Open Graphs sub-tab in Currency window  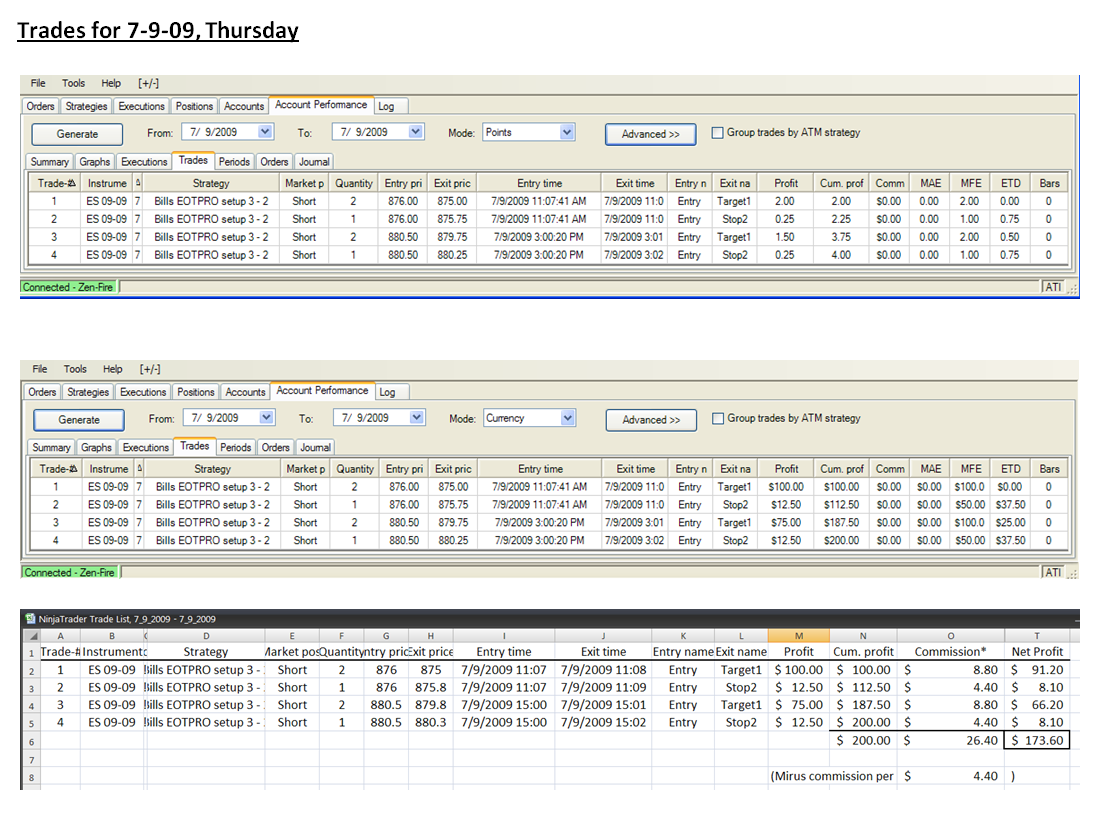click(x=96, y=448)
